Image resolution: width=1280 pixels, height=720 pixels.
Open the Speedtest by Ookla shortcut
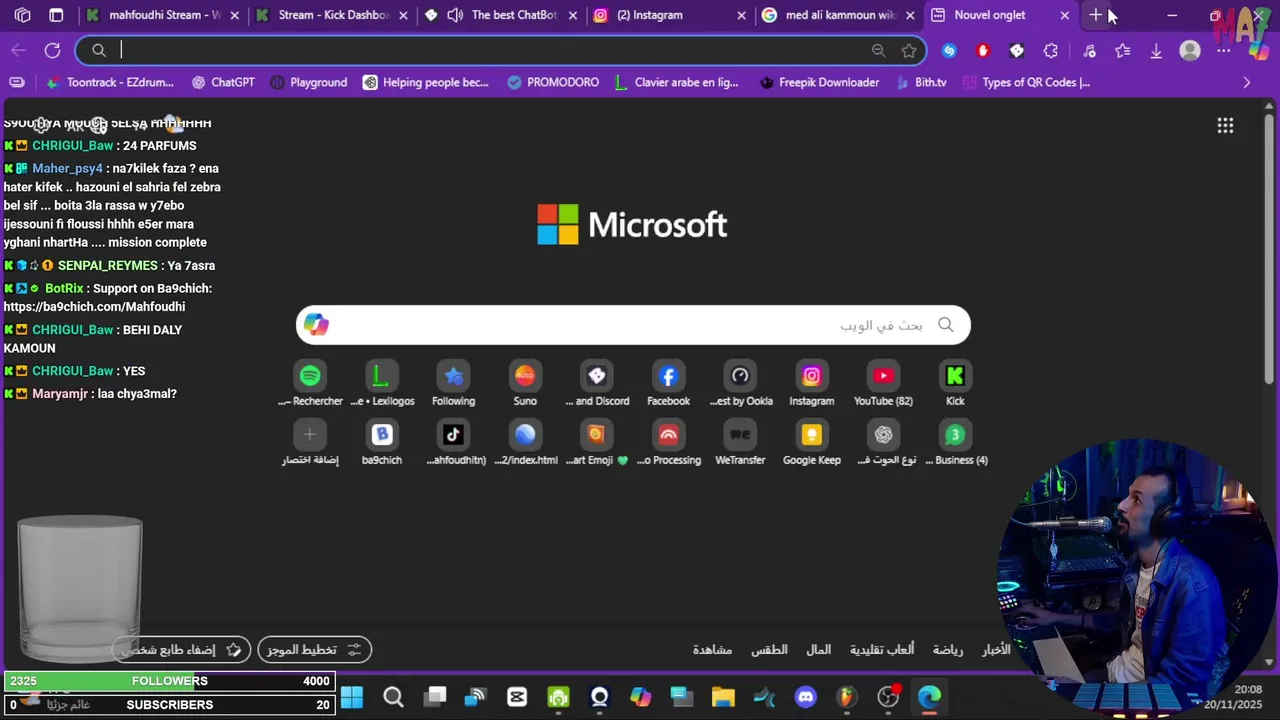740,384
